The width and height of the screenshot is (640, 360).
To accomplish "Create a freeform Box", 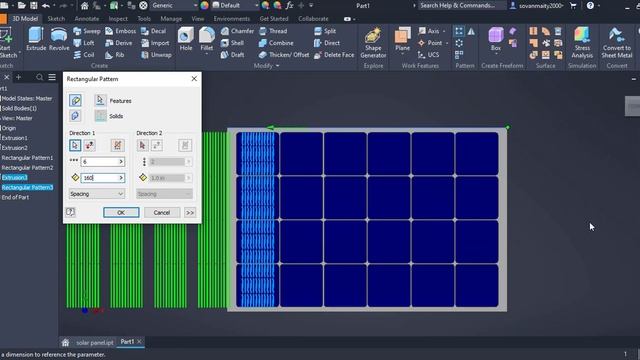I will [x=496, y=39].
